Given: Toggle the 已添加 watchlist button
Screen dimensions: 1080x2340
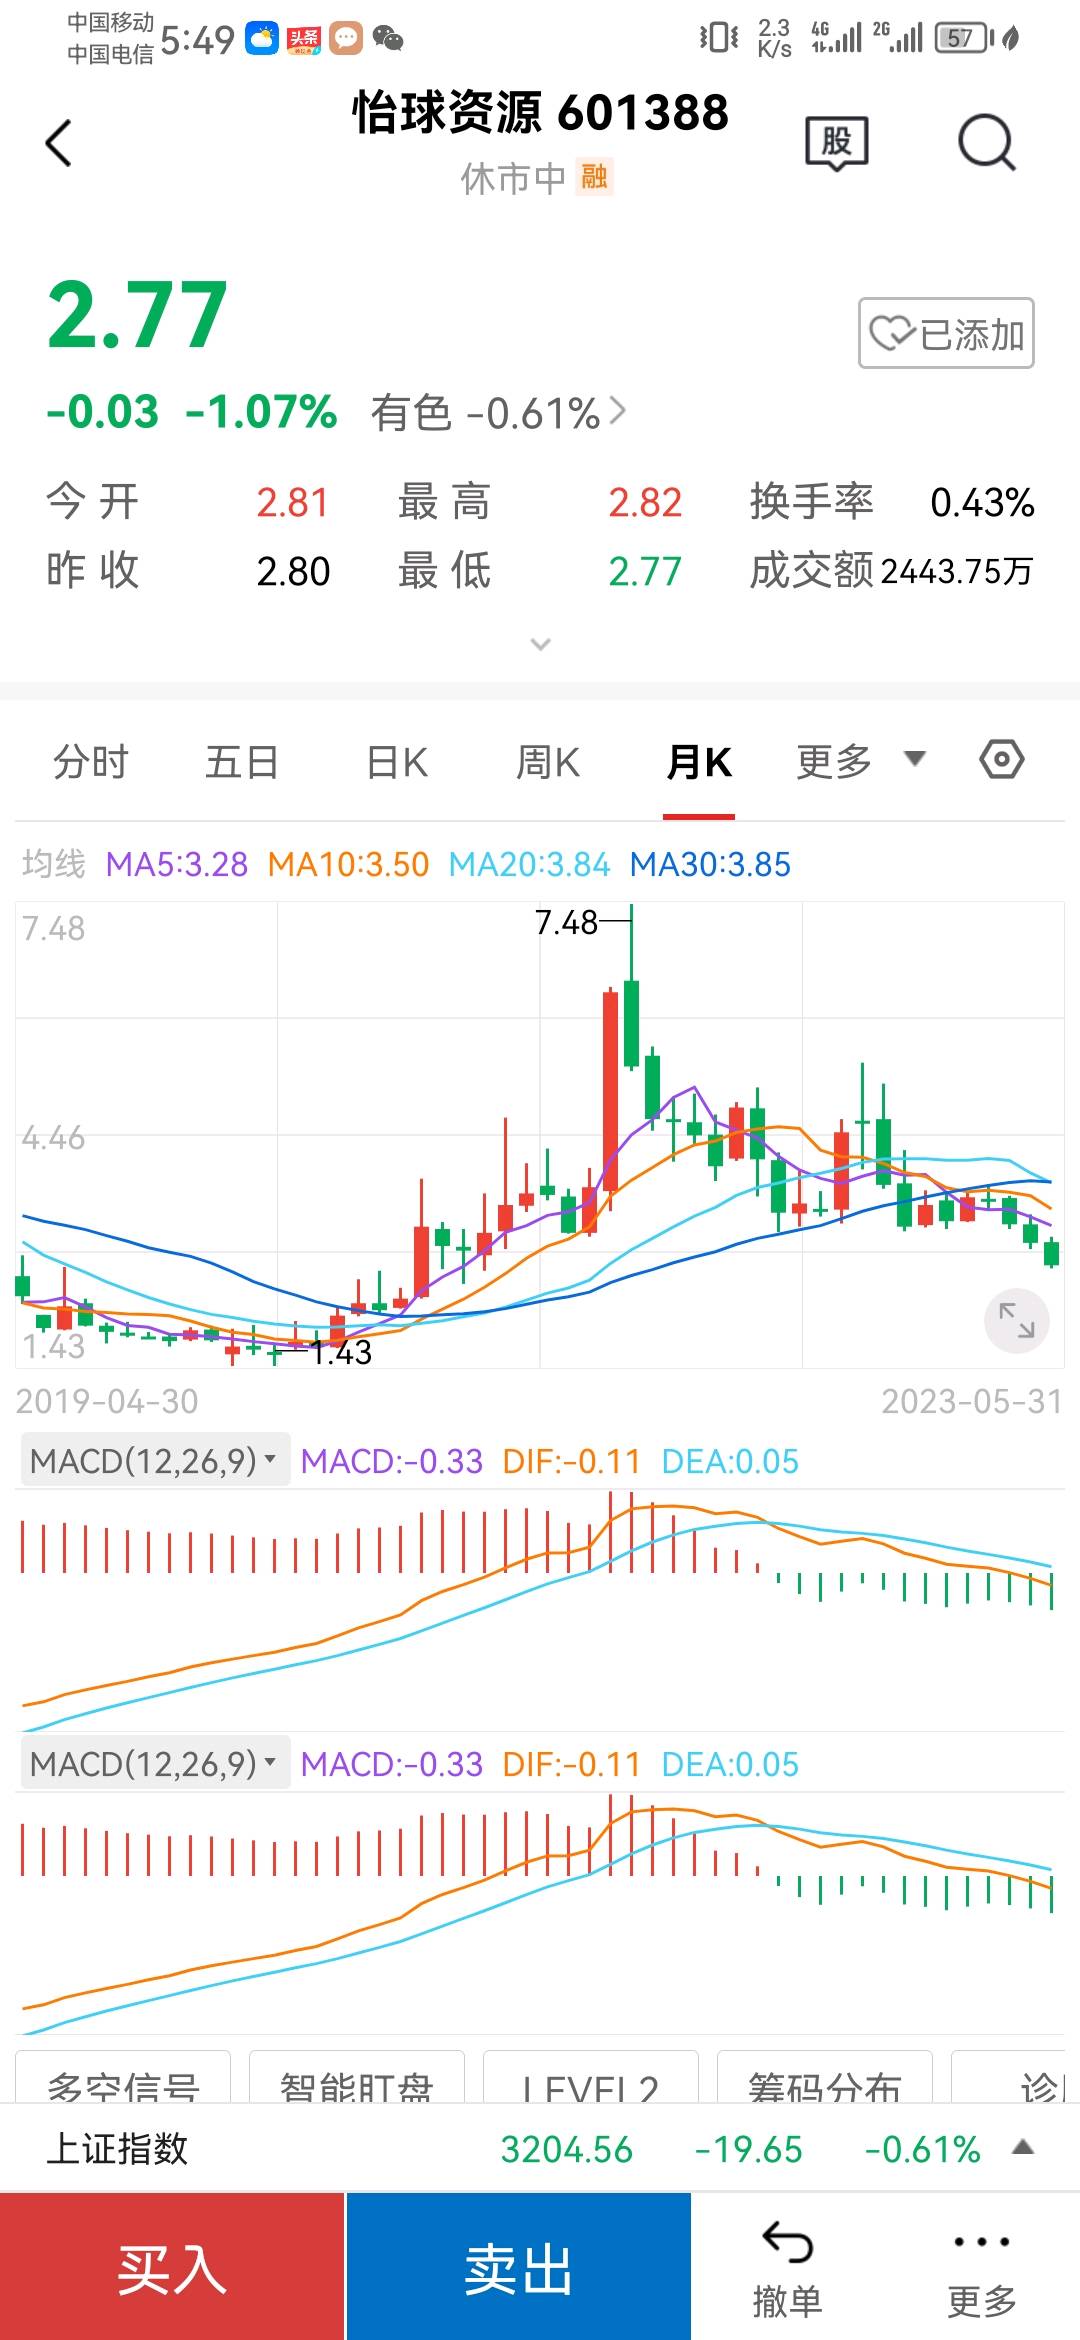Looking at the screenshot, I should pos(946,333).
